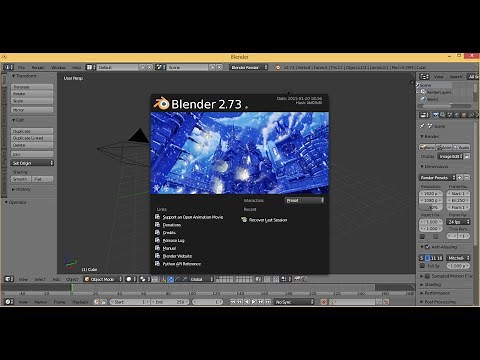Toggle the 3D manipulator axes icon
The width and height of the screenshot is (480, 360).
point(163,279)
